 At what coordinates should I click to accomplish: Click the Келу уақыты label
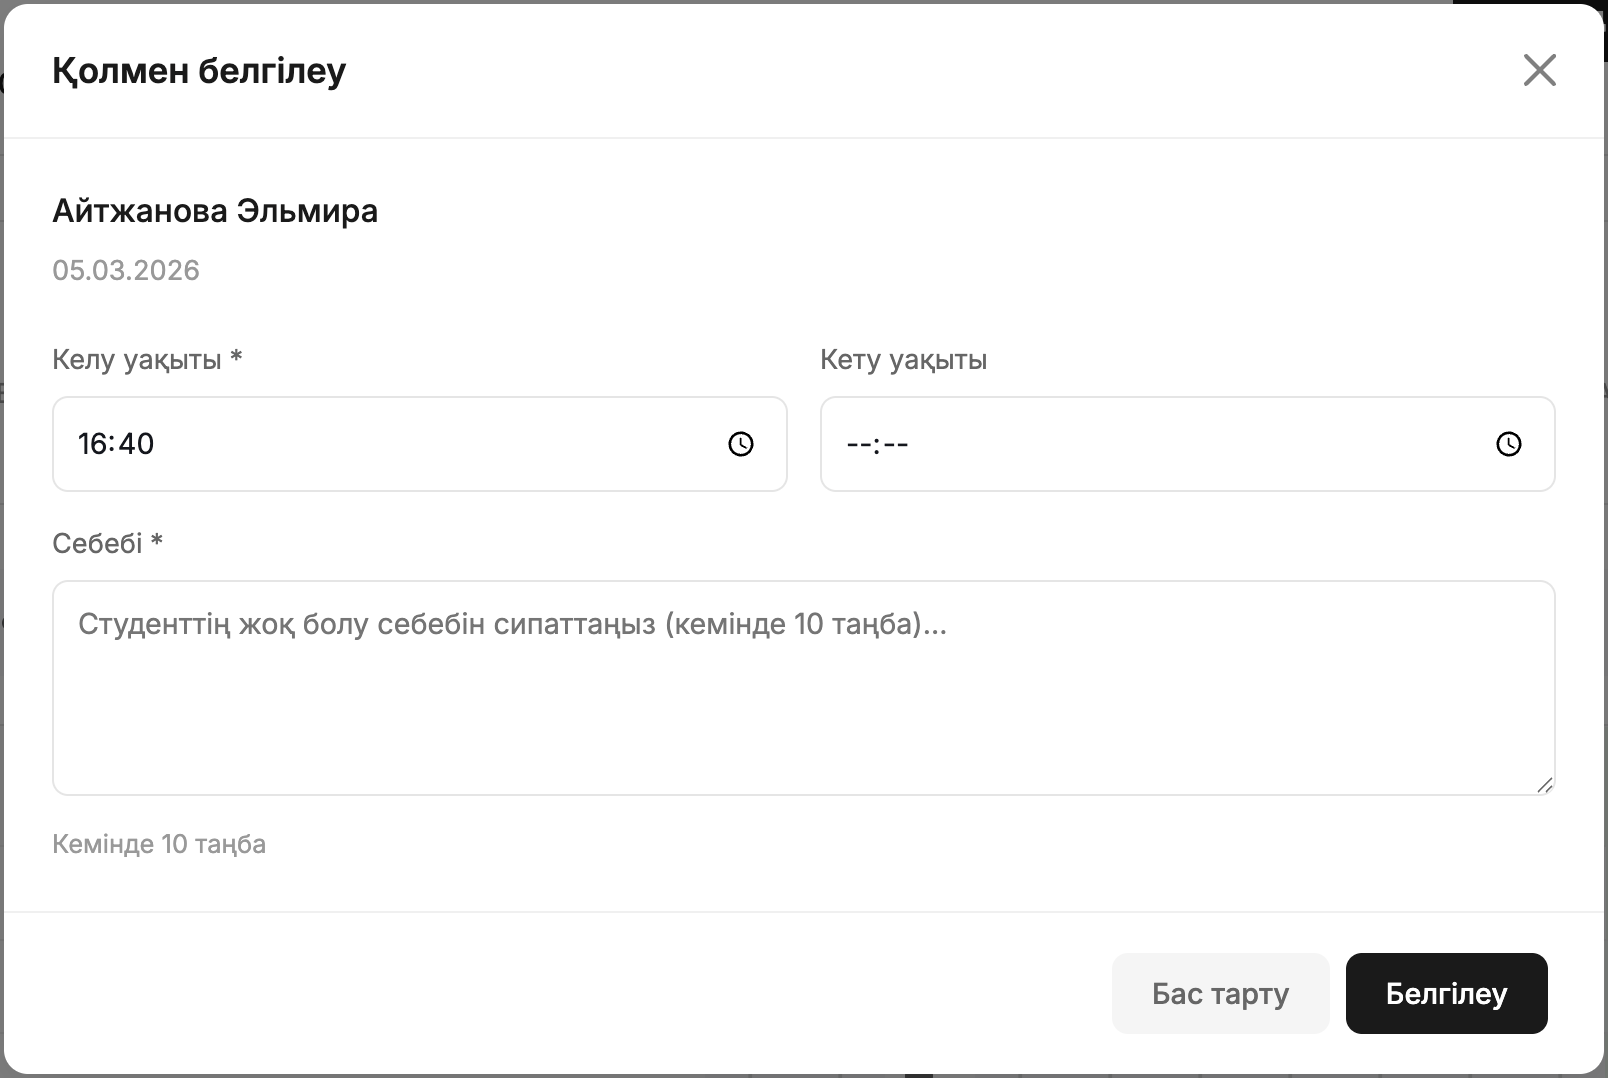[x=137, y=360]
